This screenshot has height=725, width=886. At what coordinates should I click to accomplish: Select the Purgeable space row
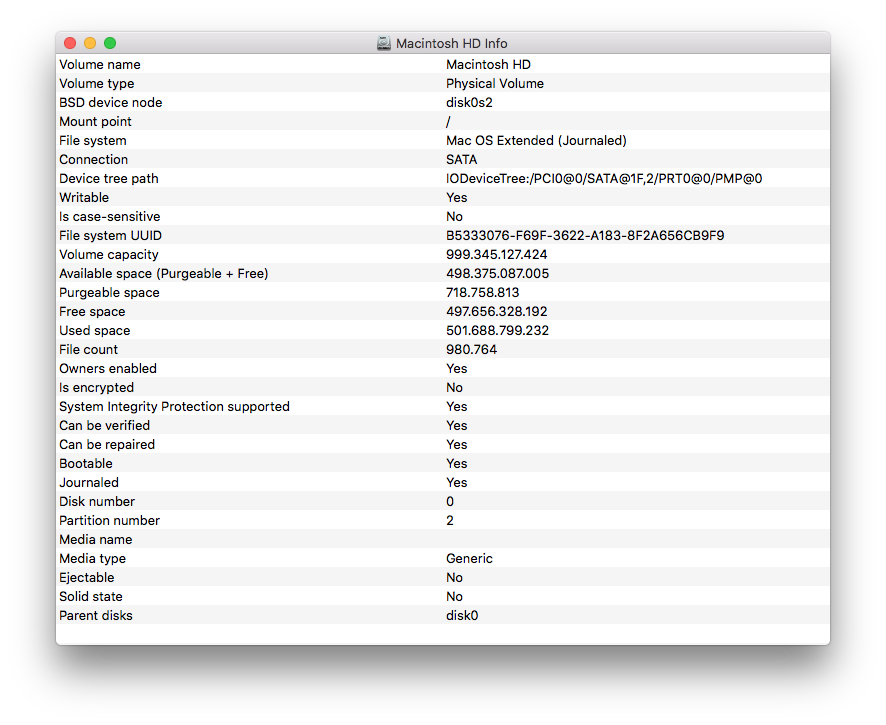coord(443,293)
